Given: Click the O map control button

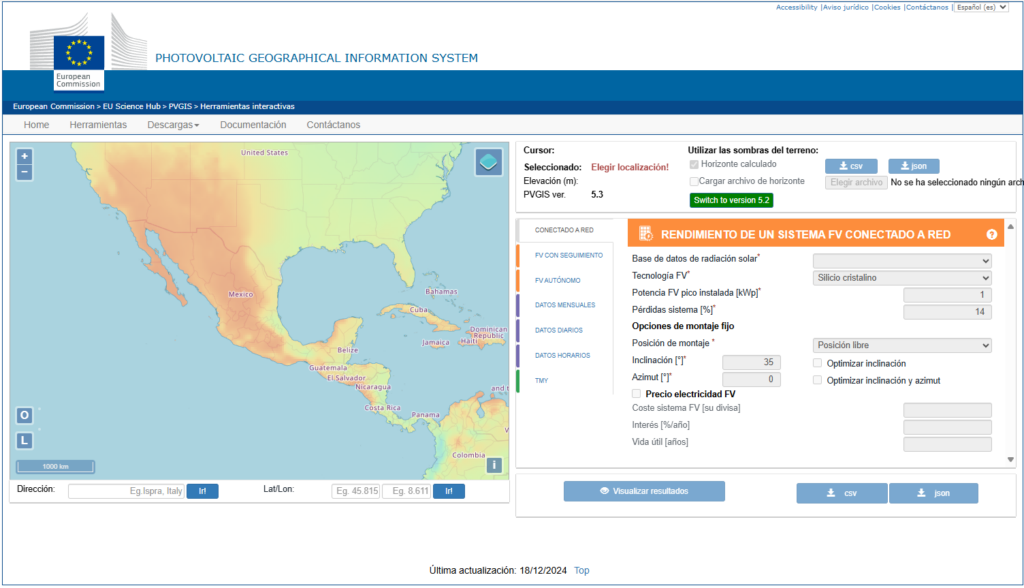Looking at the screenshot, I should click(24, 415).
